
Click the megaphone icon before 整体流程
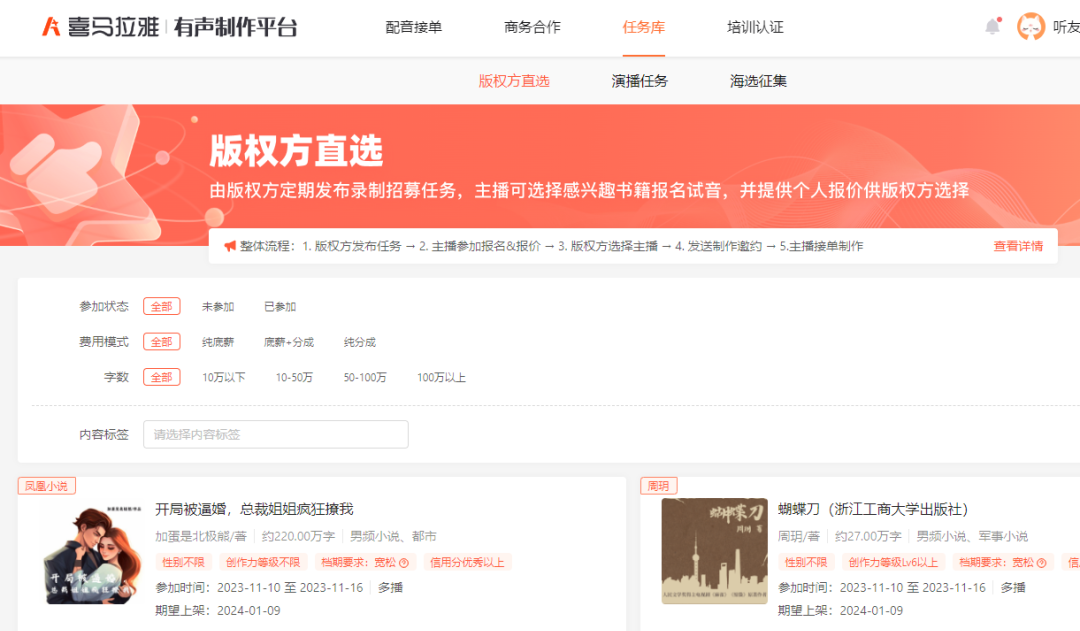coord(229,246)
